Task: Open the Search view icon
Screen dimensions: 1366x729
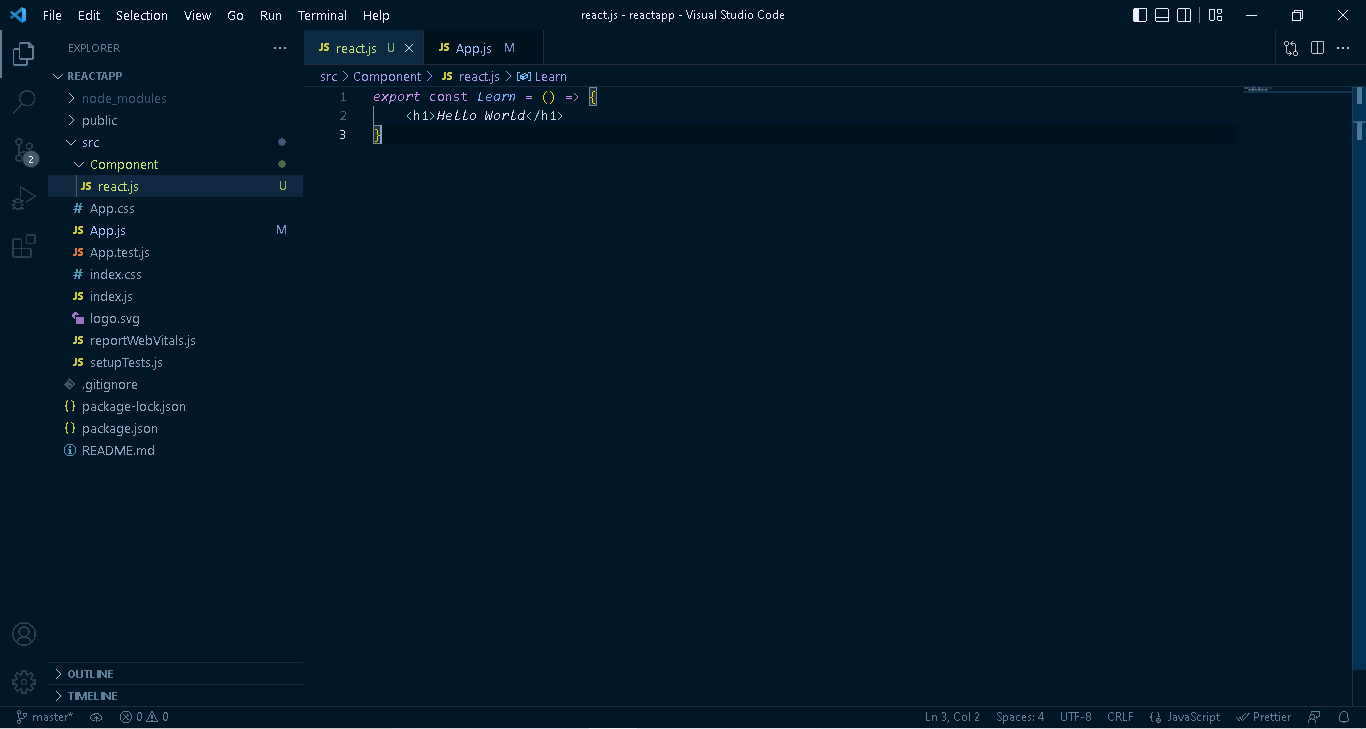Action: [x=24, y=101]
